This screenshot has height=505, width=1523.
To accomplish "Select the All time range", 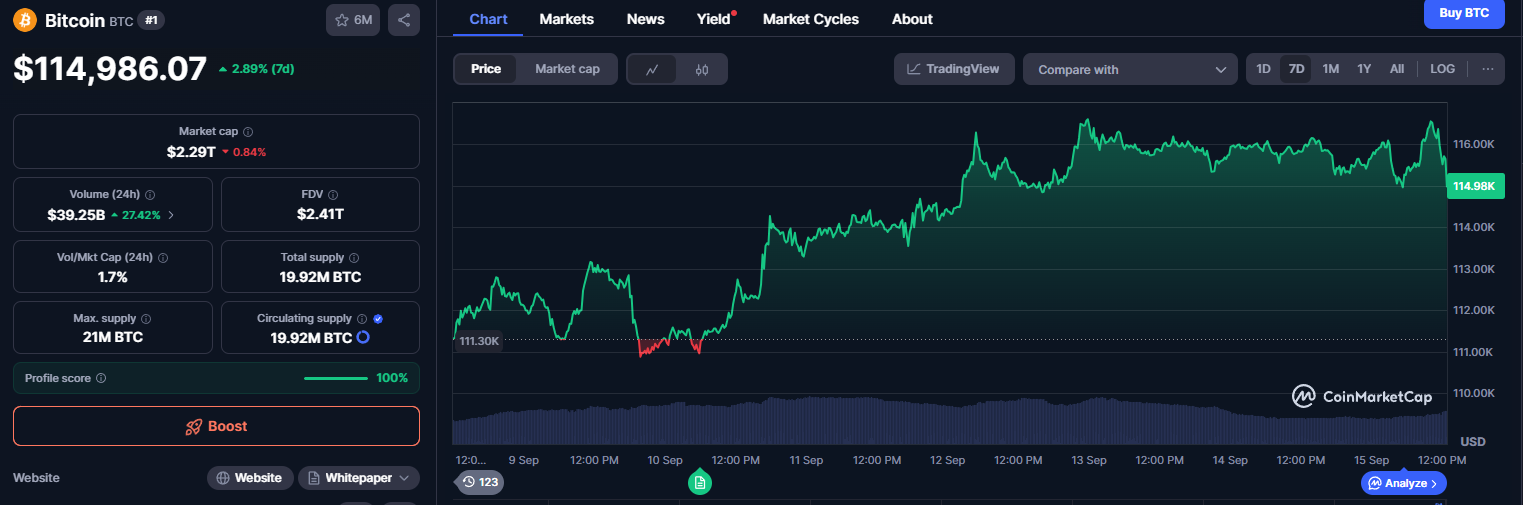I will click(x=1397, y=69).
